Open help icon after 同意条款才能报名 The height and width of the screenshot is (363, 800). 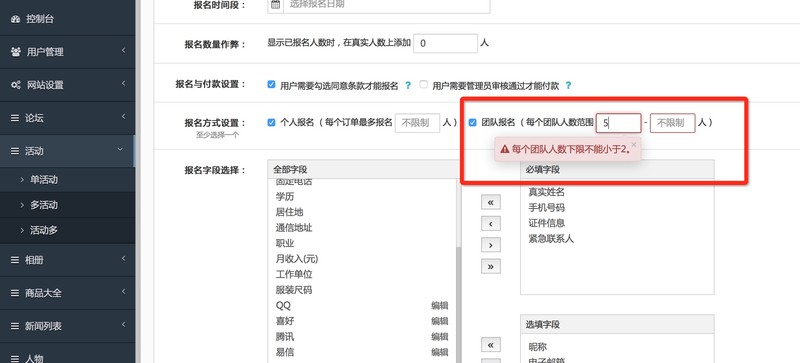tap(408, 85)
